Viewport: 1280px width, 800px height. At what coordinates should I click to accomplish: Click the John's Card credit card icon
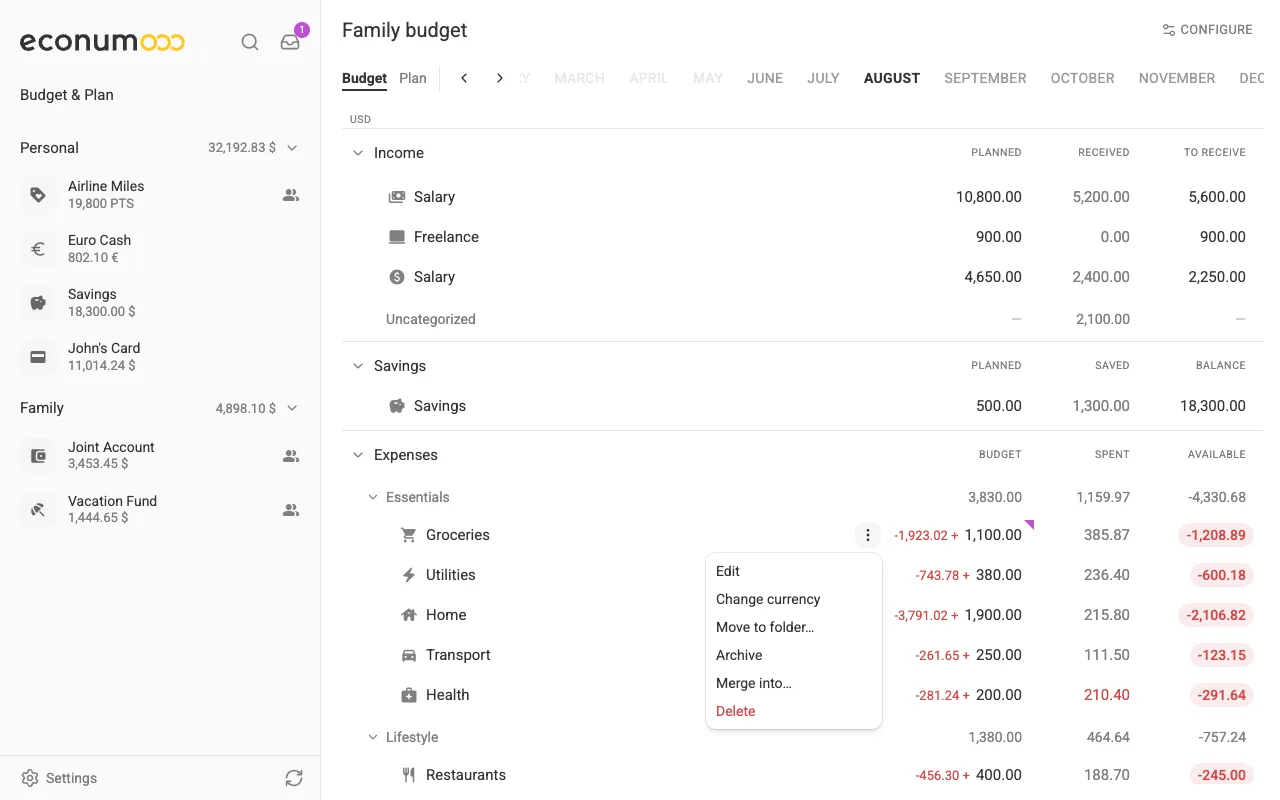[38, 357]
